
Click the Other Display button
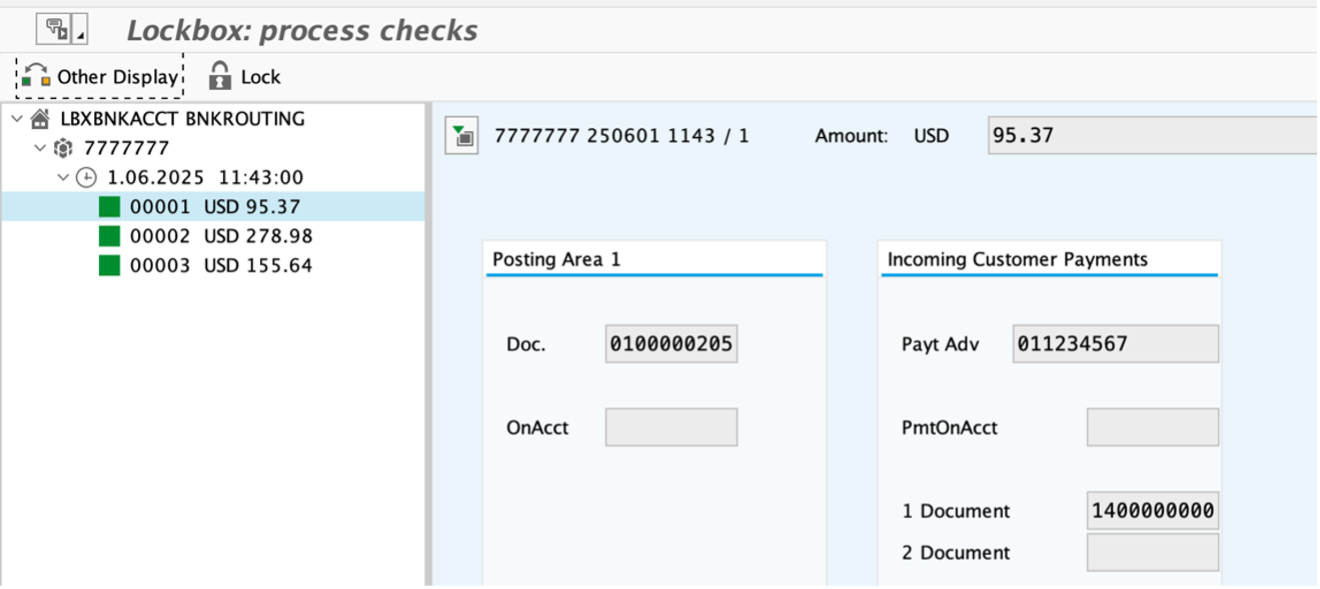100,76
